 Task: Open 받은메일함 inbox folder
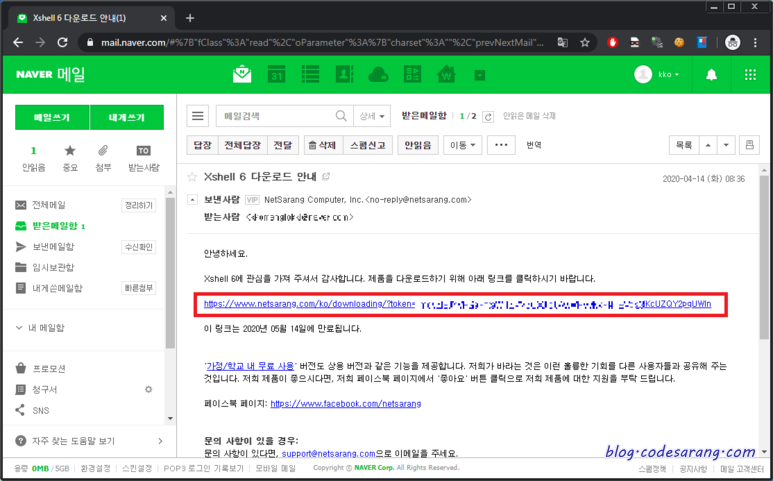pos(55,226)
